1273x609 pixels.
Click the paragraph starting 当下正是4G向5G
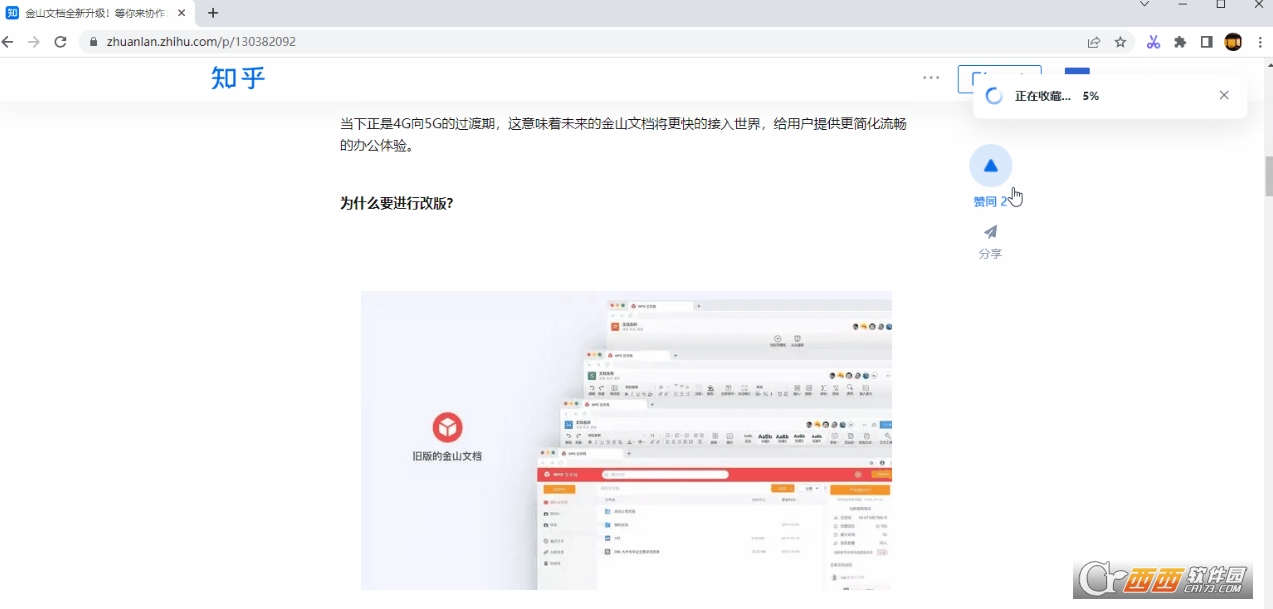tap(623, 135)
